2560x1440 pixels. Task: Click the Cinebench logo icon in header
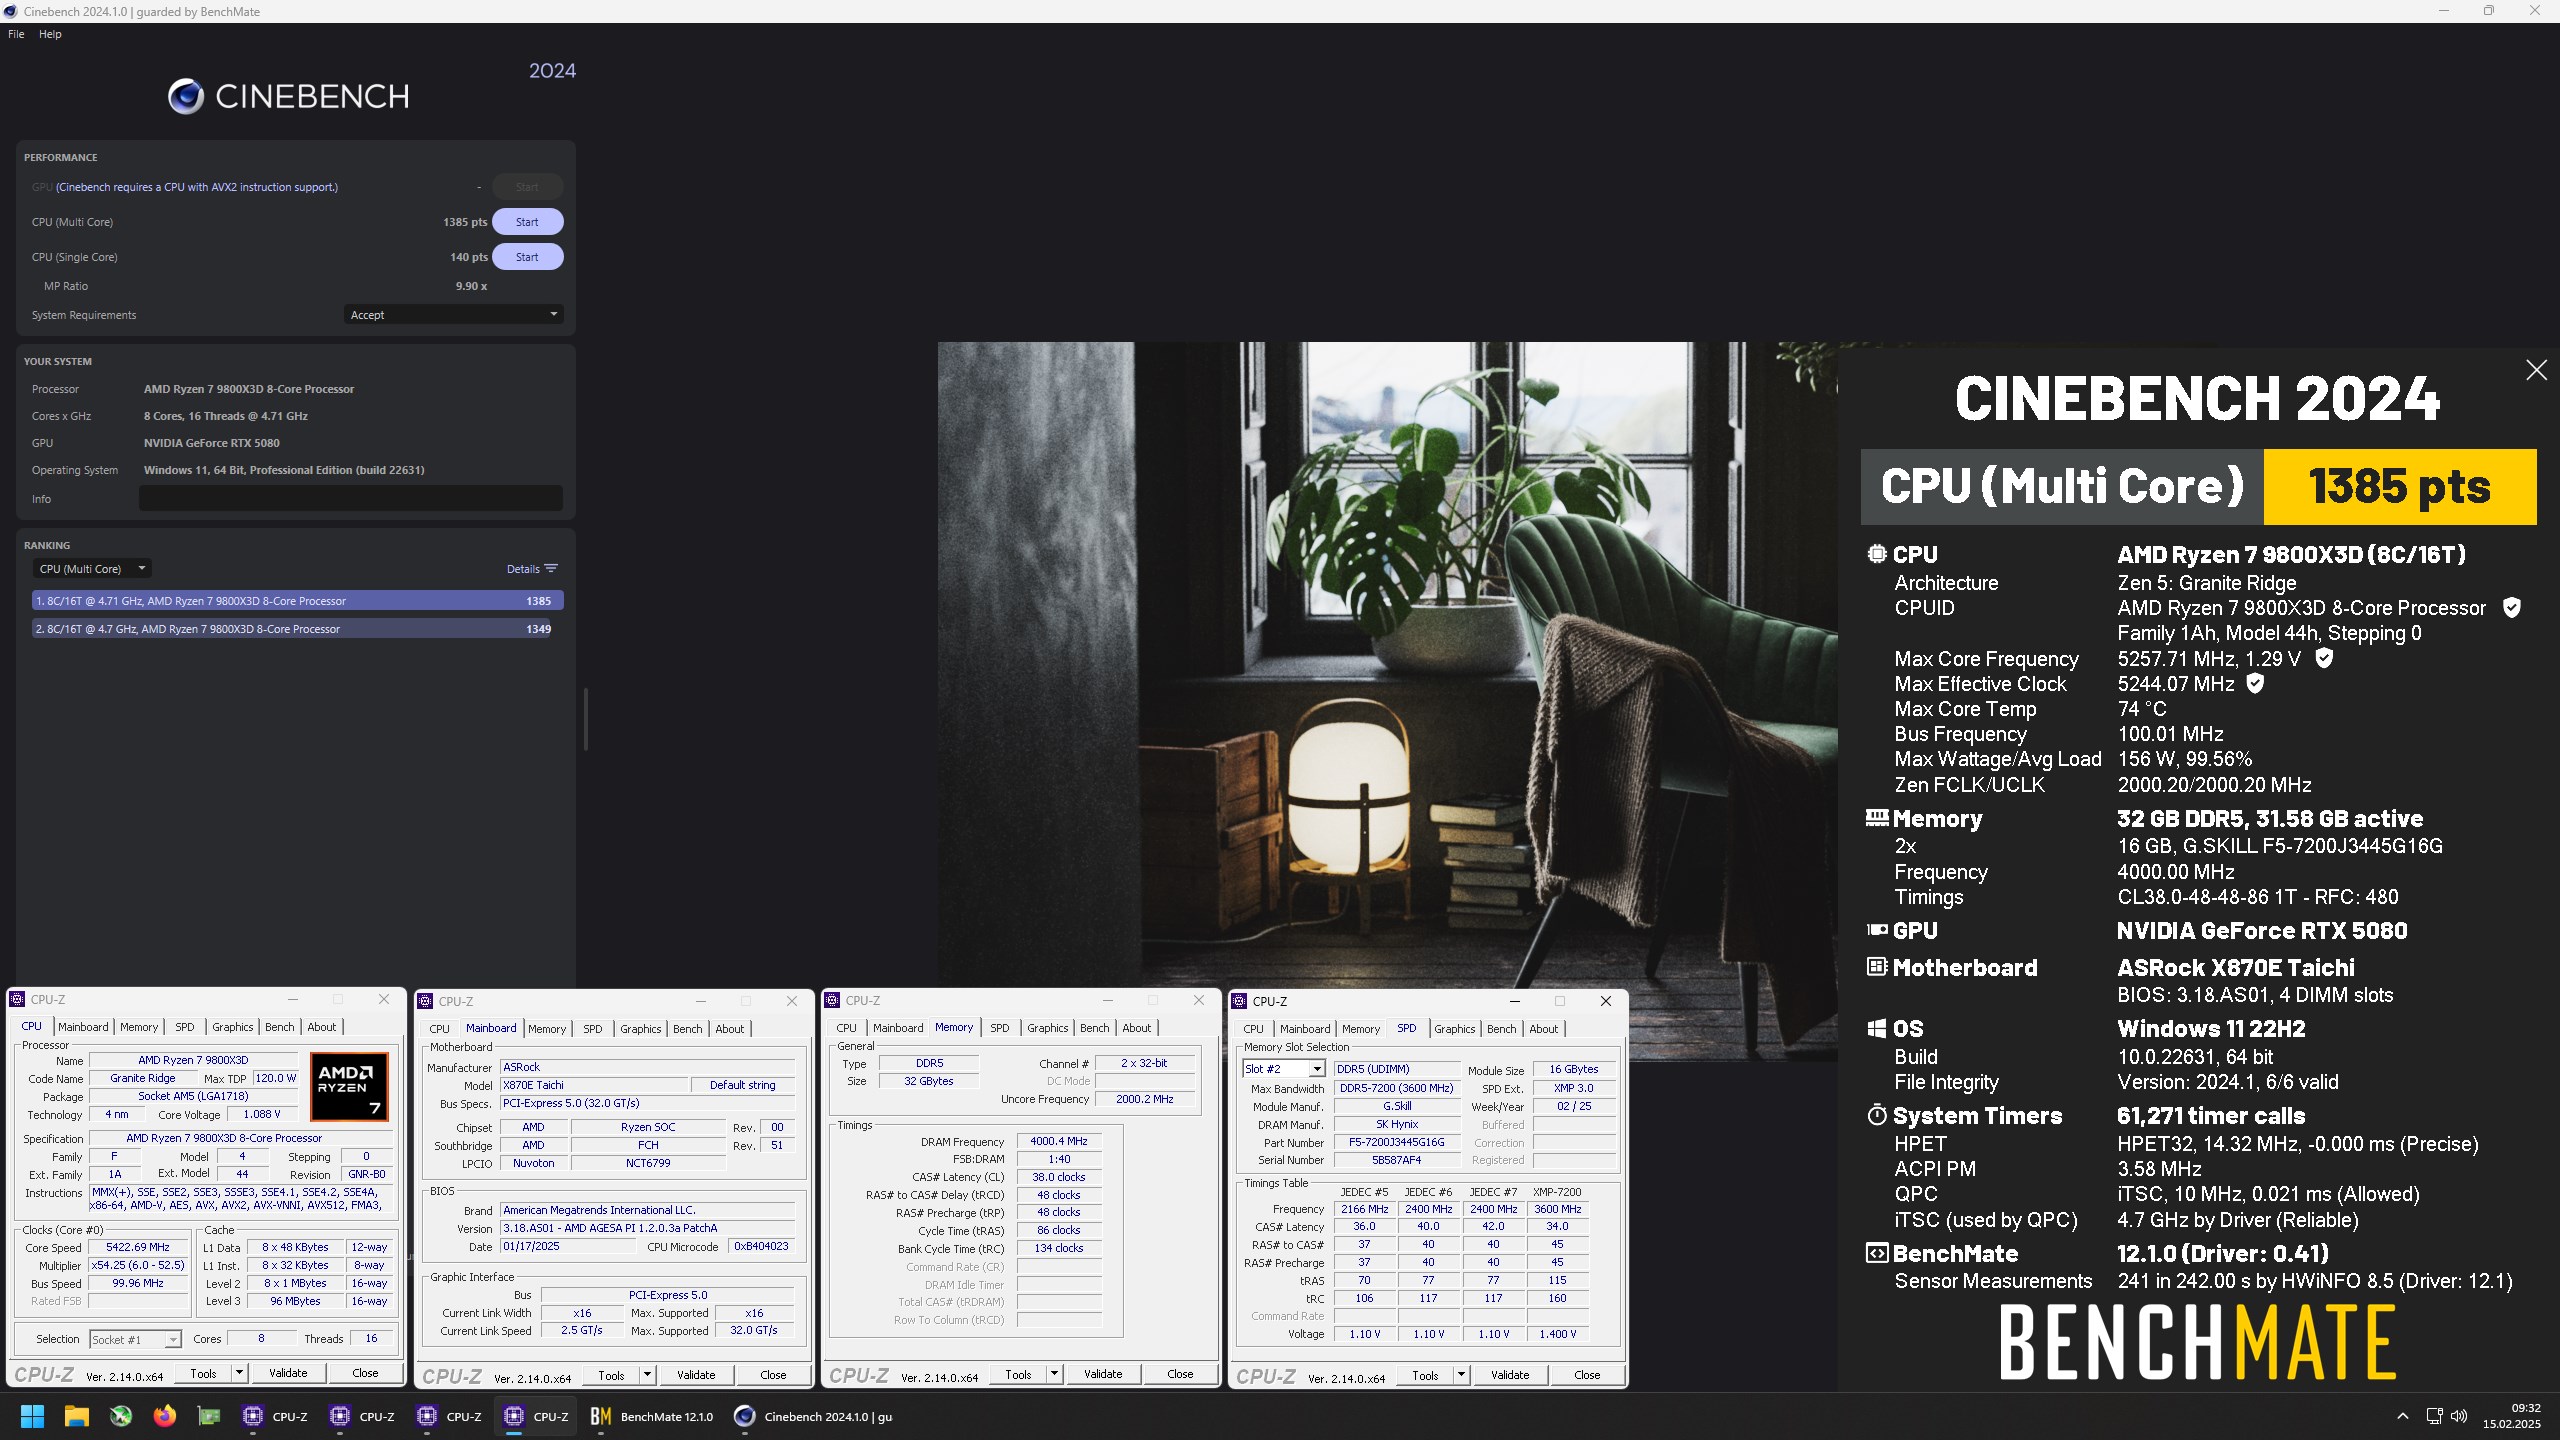tap(186, 96)
